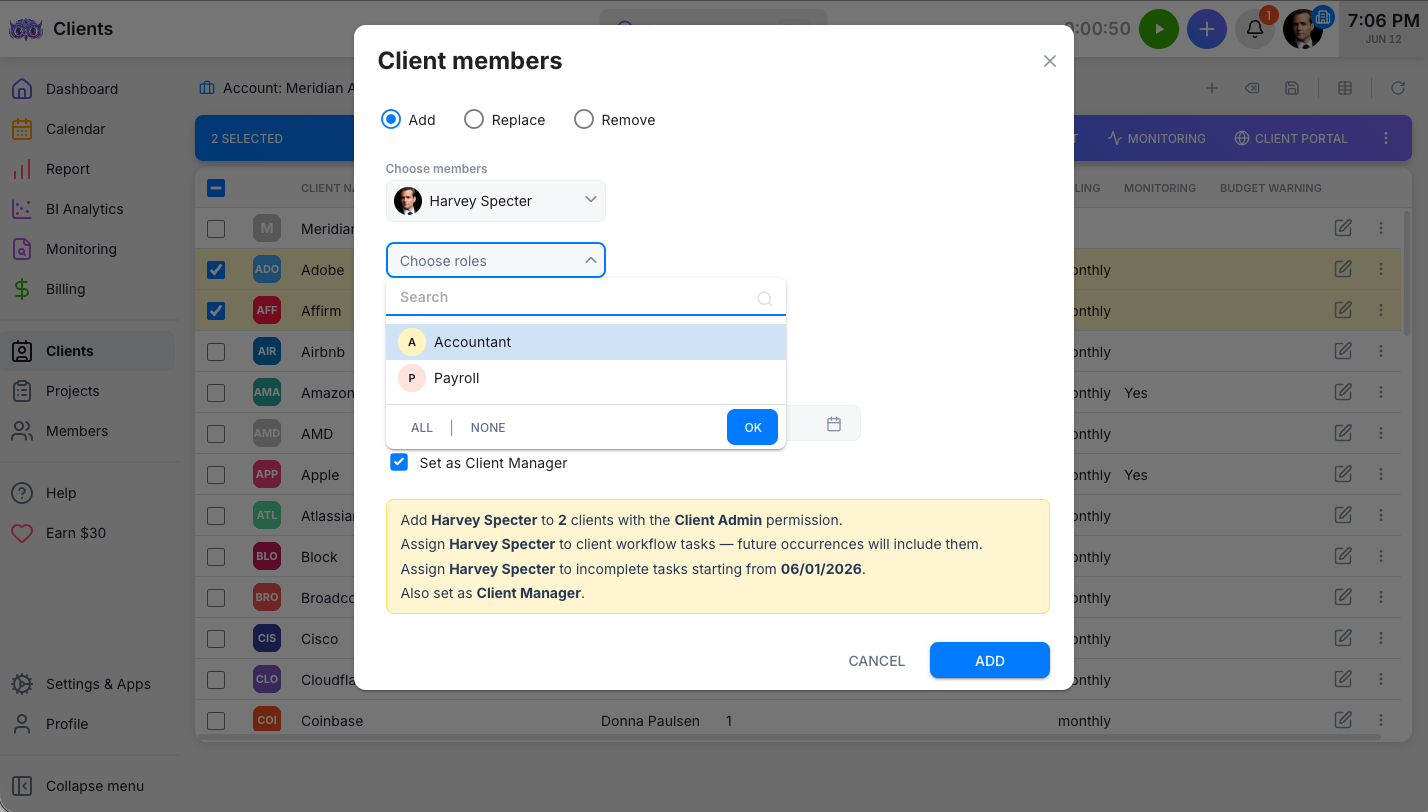This screenshot has height=812, width=1428.
Task: Choose NONE in roles dropdown
Action: coord(488,427)
